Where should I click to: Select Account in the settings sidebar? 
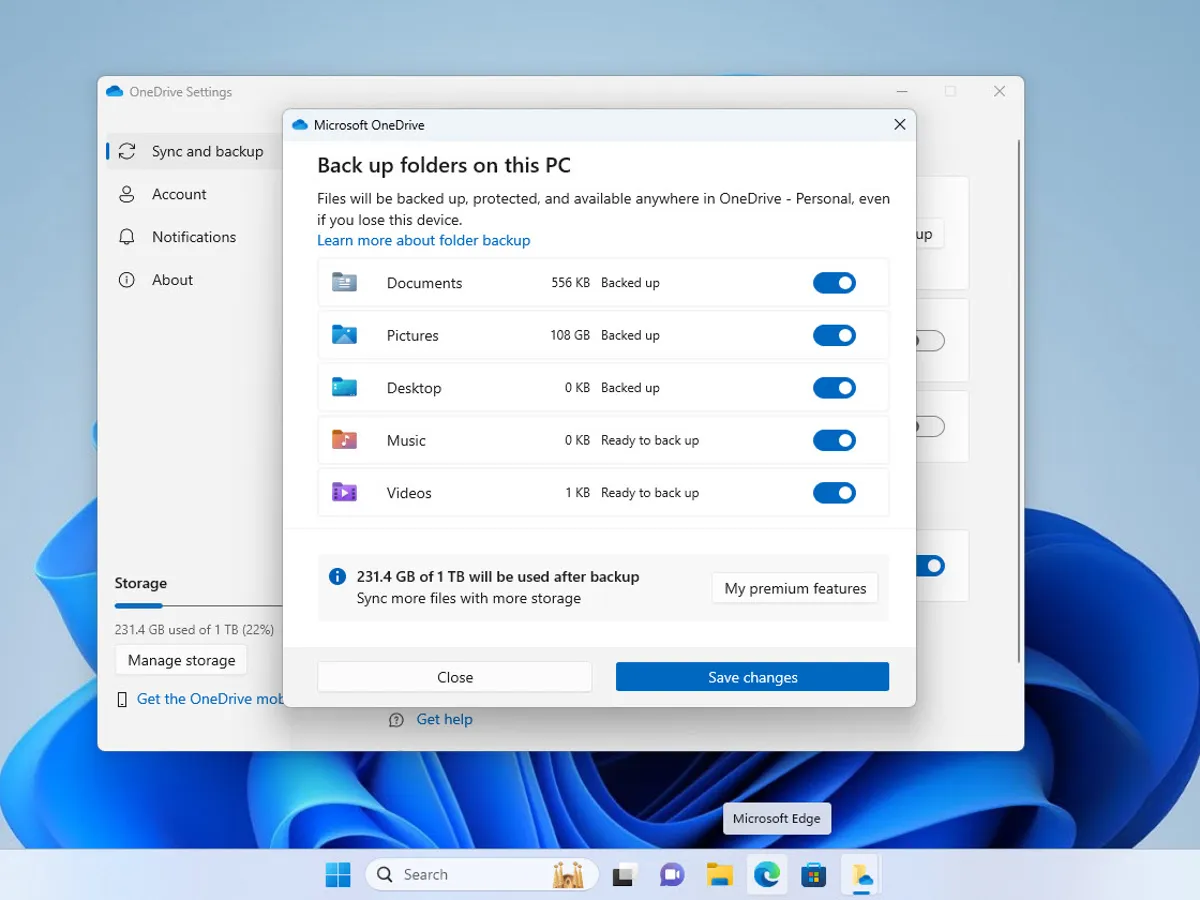(179, 194)
